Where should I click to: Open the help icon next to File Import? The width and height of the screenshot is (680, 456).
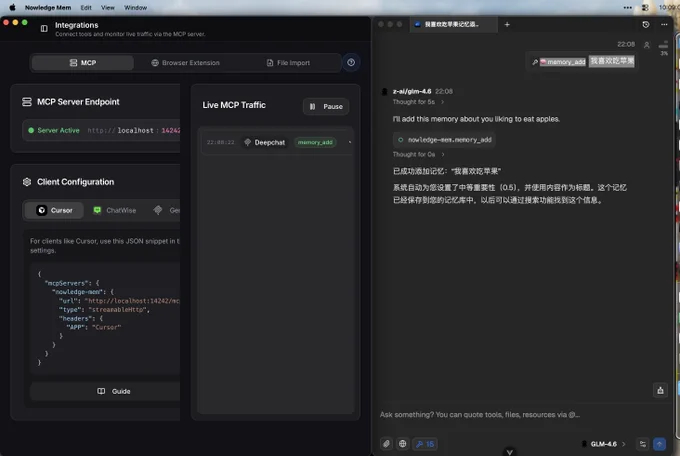pos(351,62)
